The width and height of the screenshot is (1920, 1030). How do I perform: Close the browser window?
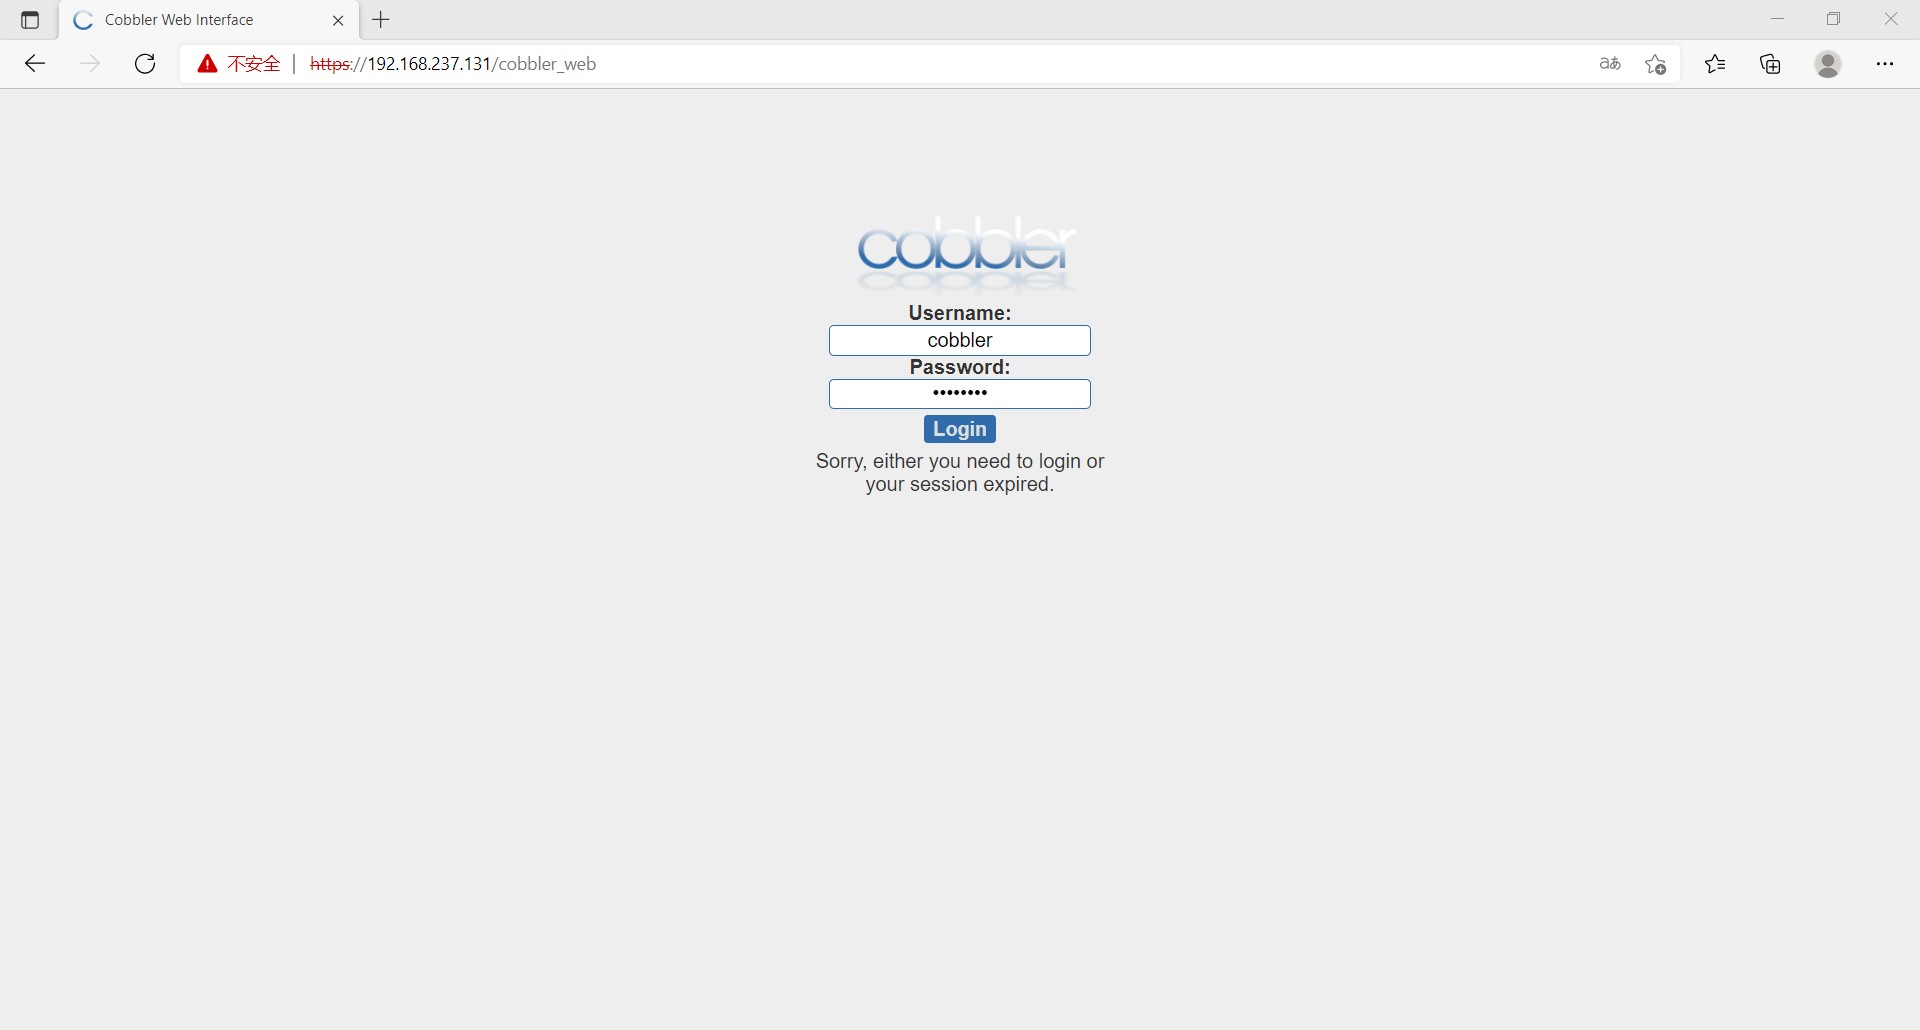tap(1891, 19)
